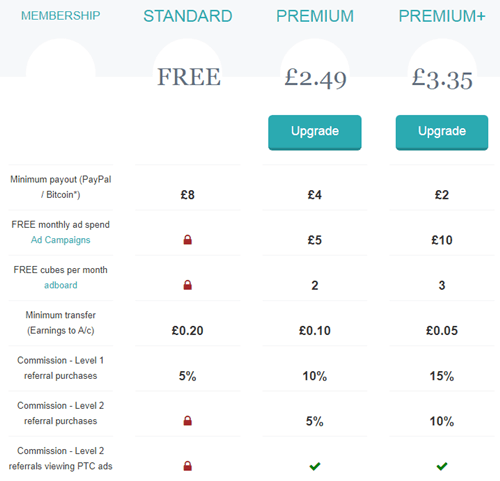Click the 15% Premium+ Level 1 commission

coord(442,376)
